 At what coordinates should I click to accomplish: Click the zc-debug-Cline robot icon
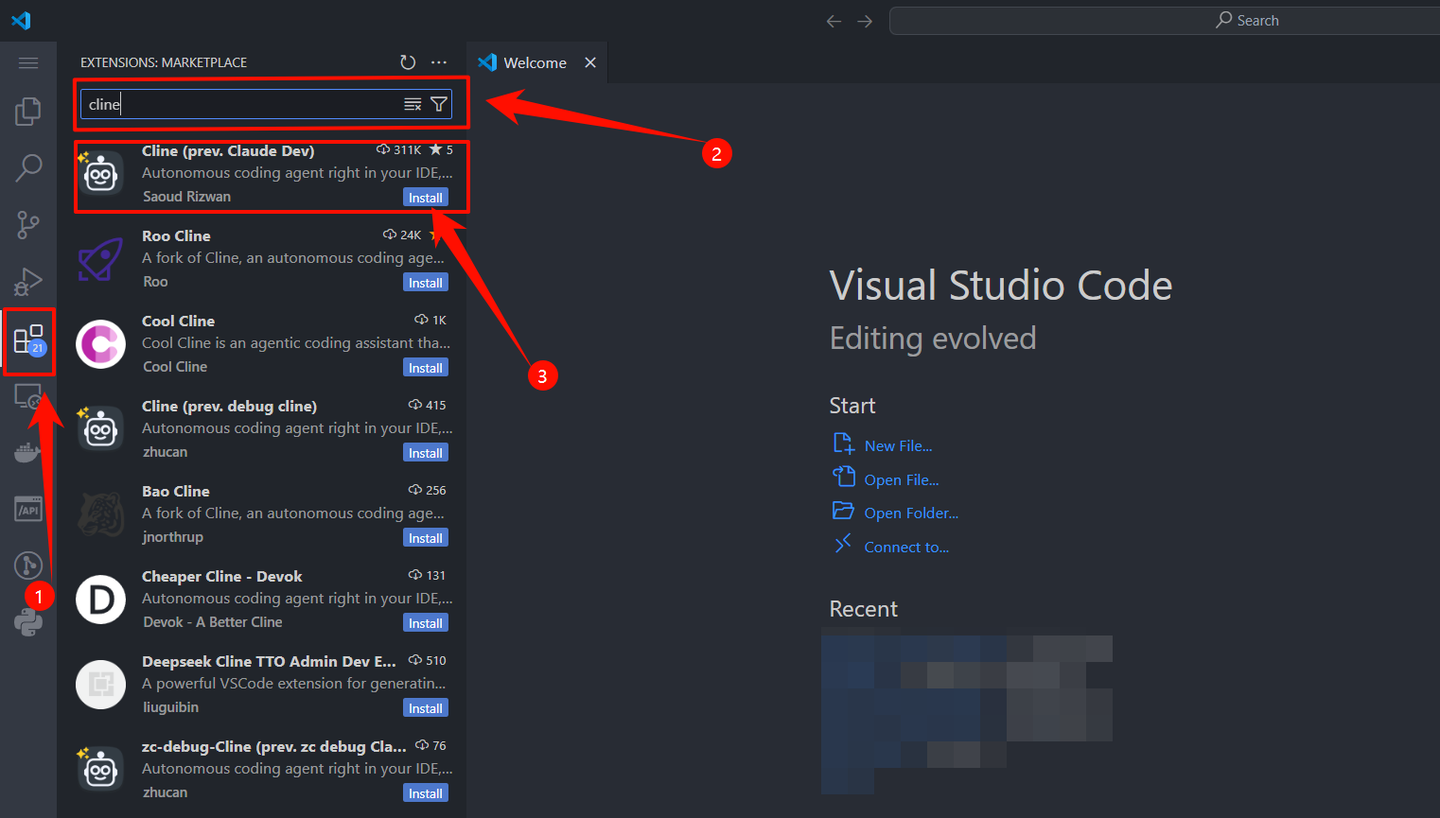101,769
